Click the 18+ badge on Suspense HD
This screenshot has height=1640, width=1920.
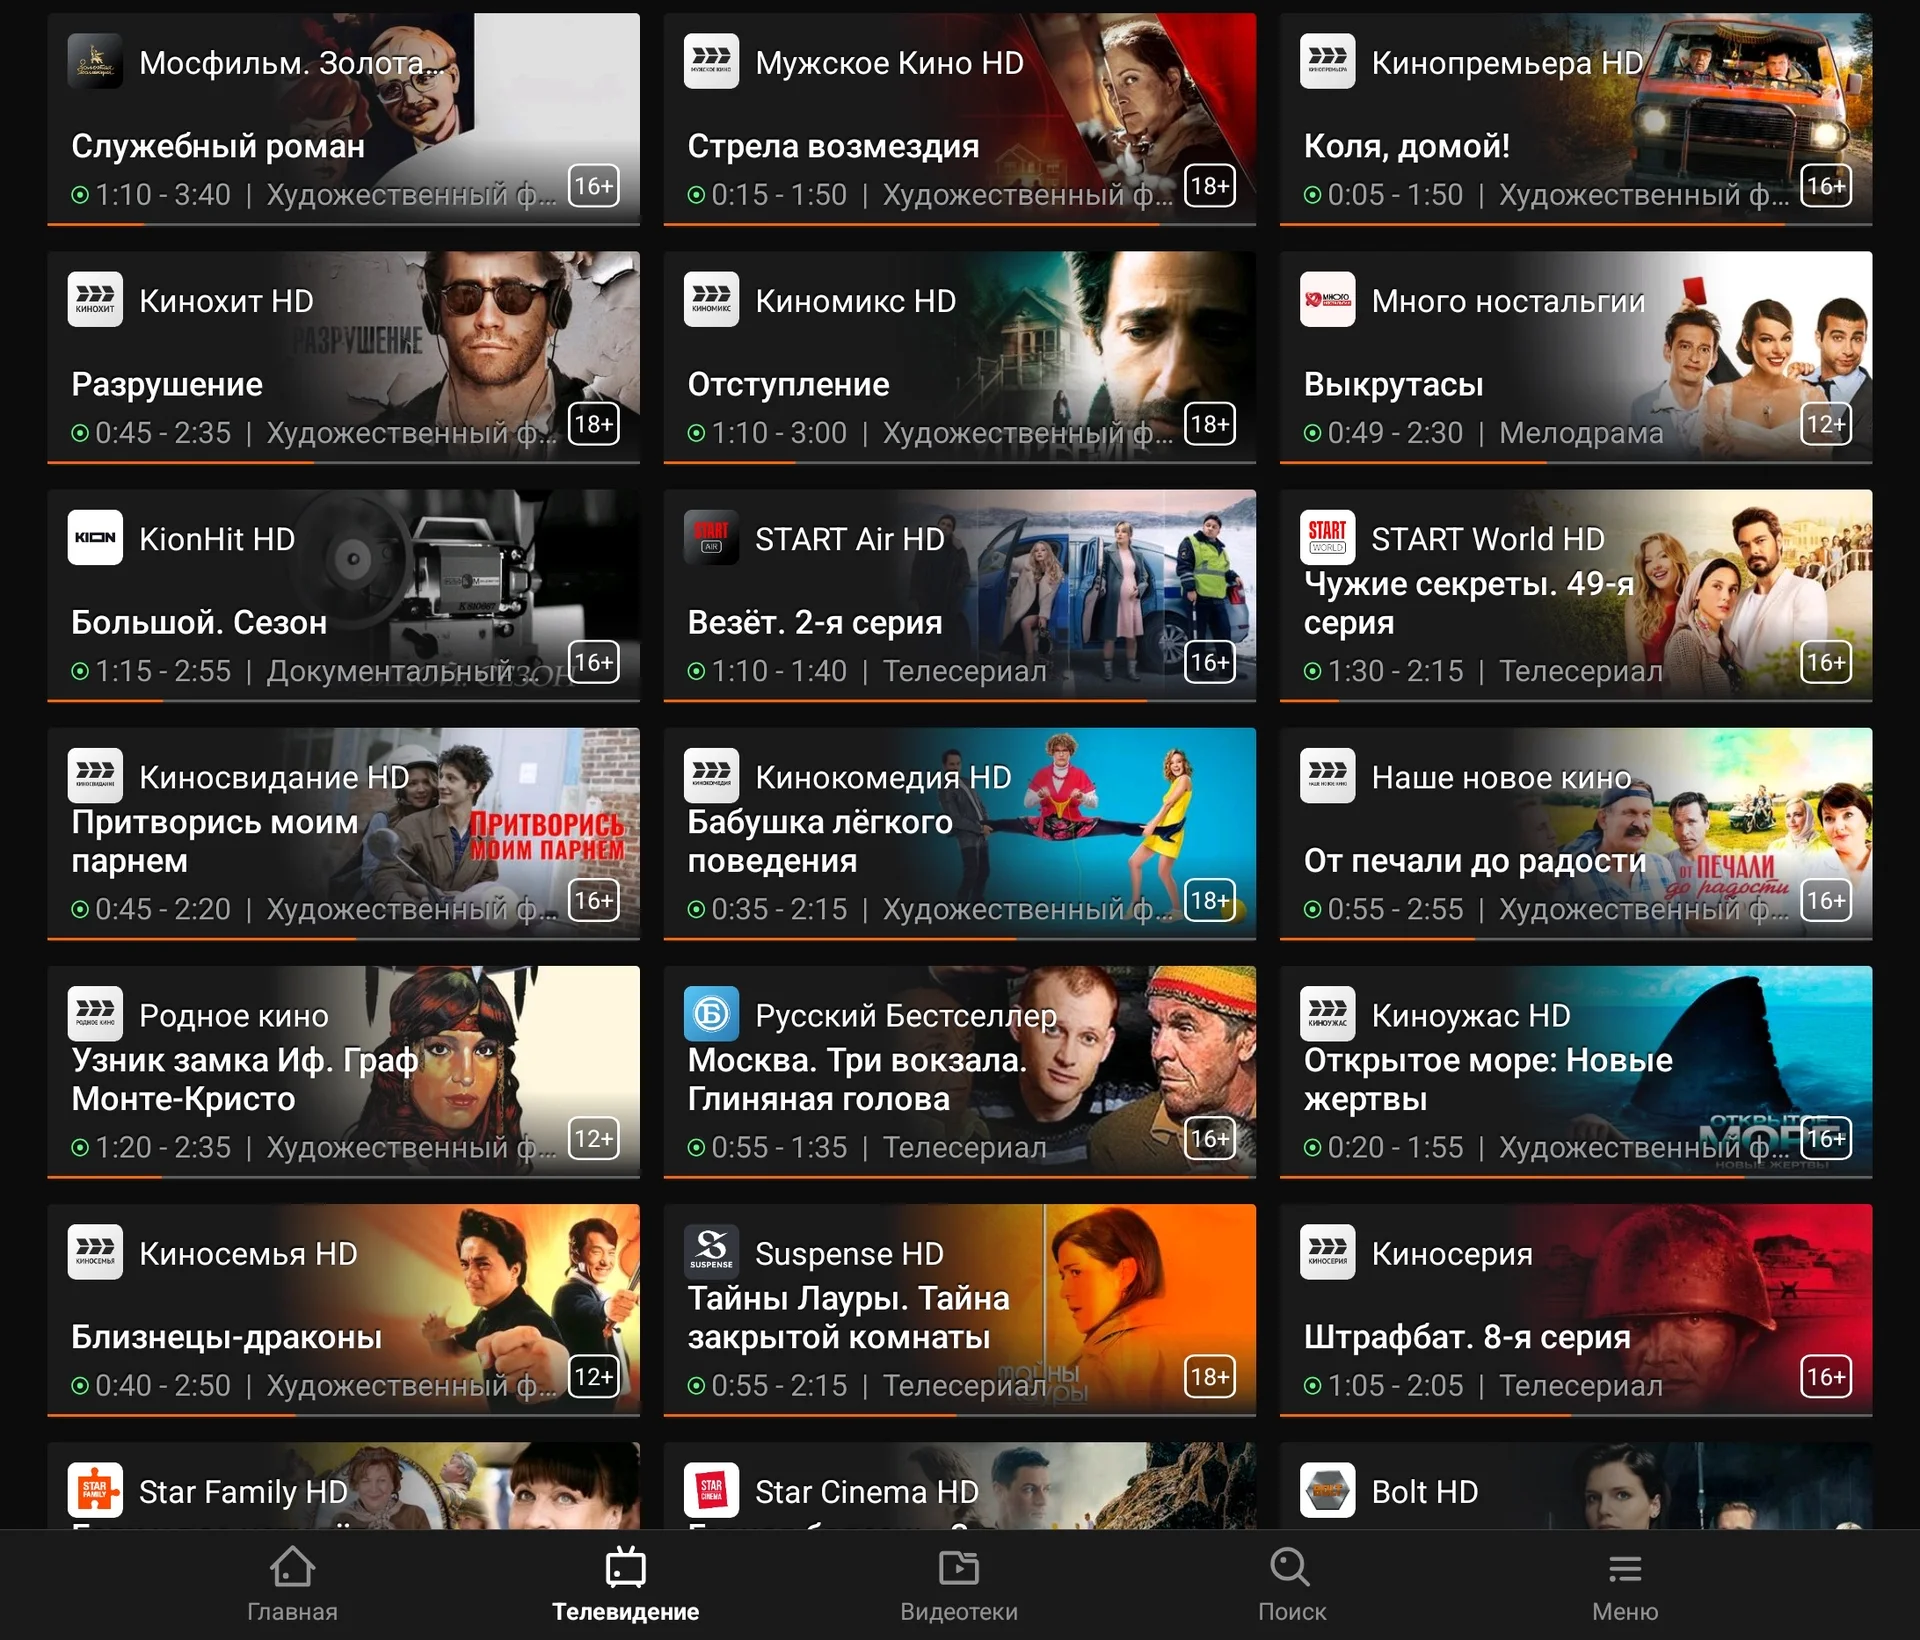tap(1209, 1376)
